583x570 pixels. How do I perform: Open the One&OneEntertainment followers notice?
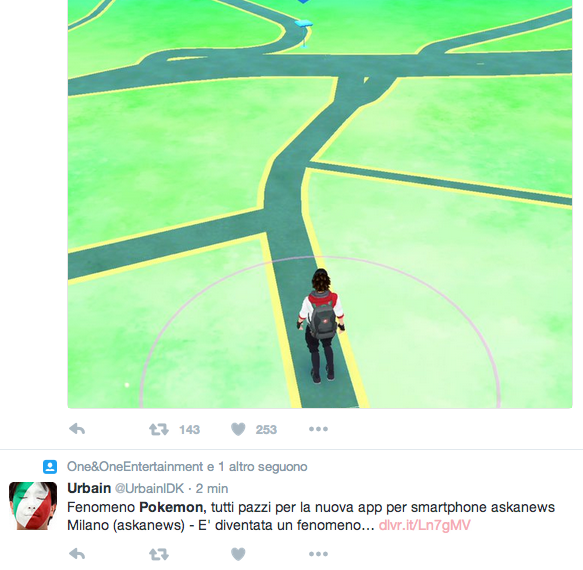pos(187,467)
